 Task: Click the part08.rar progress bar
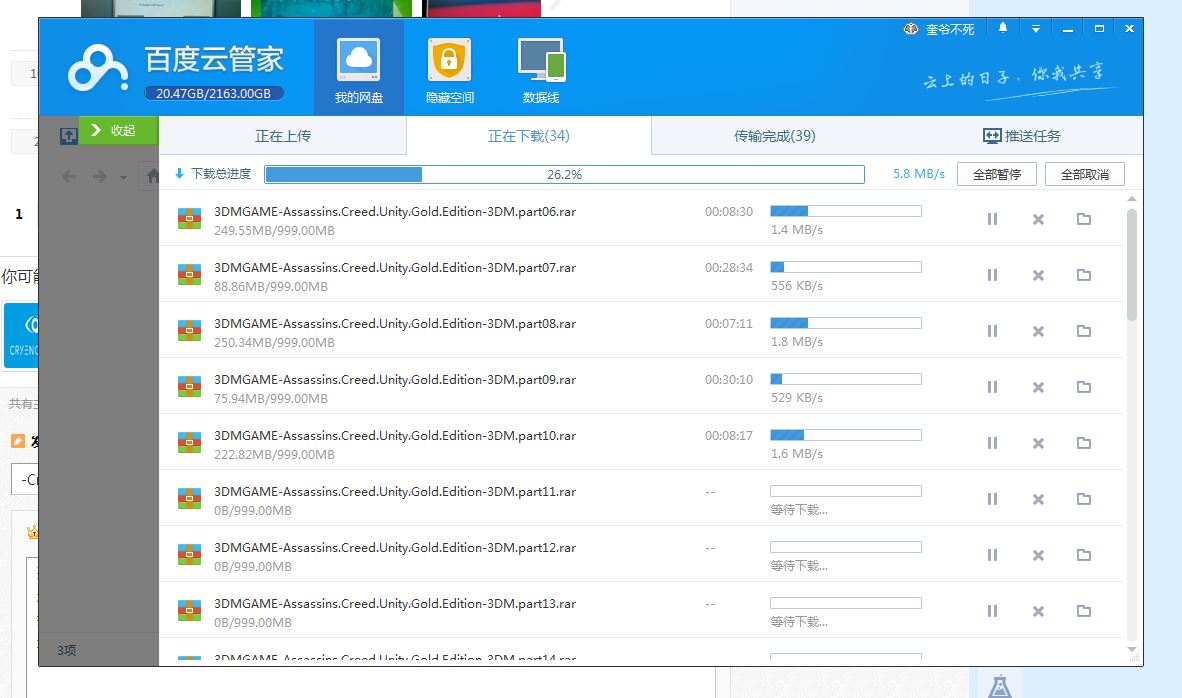(846, 323)
